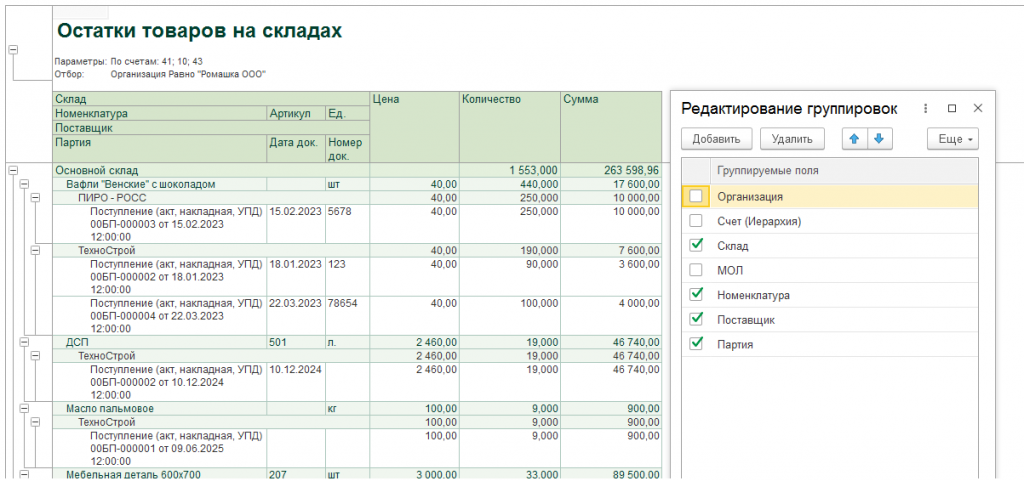Viewport: 1024px width, 481px height.
Task: Click the report title Остатки товаров на складах
Action: pos(200,31)
